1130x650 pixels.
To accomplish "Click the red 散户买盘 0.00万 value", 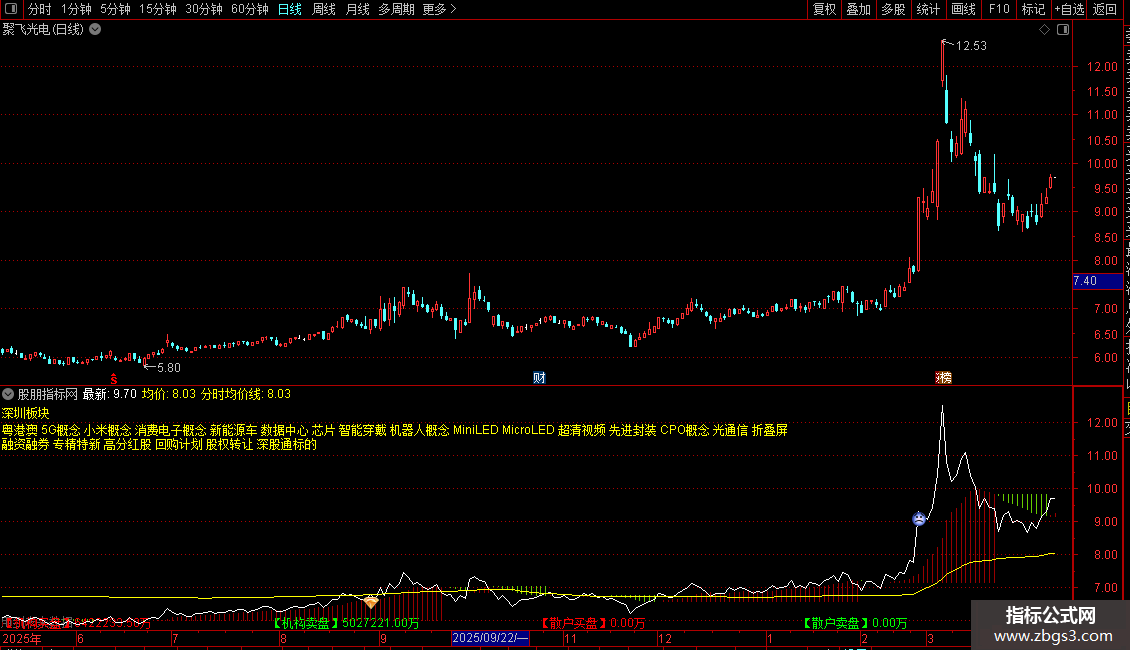I will (x=592, y=623).
